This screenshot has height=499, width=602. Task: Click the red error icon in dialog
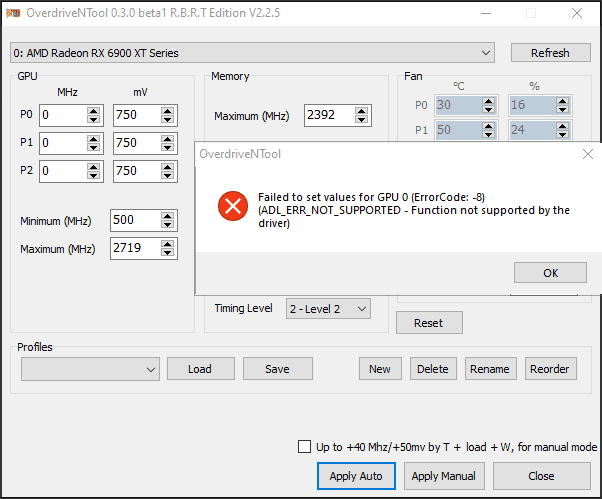click(233, 206)
